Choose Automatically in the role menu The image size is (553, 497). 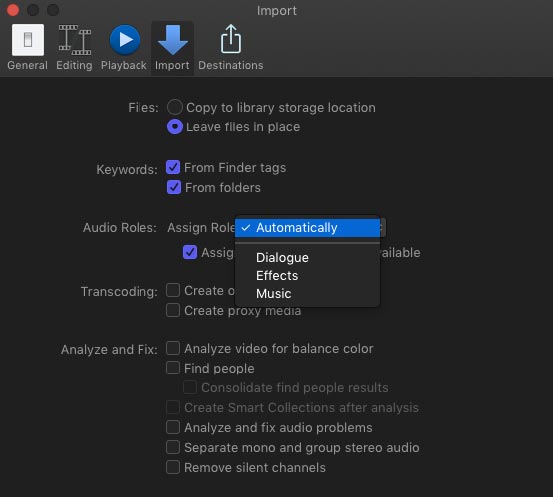pos(308,228)
